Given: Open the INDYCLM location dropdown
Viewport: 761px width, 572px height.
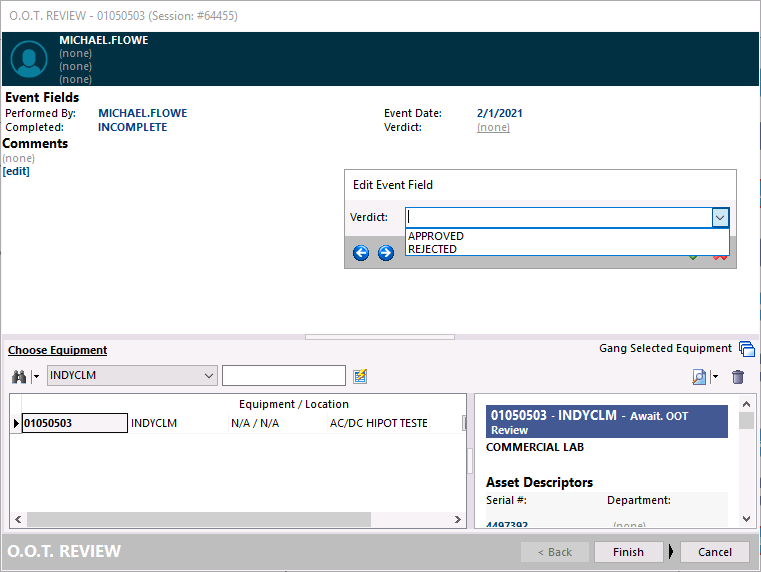Looking at the screenshot, I should pyautogui.click(x=209, y=376).
